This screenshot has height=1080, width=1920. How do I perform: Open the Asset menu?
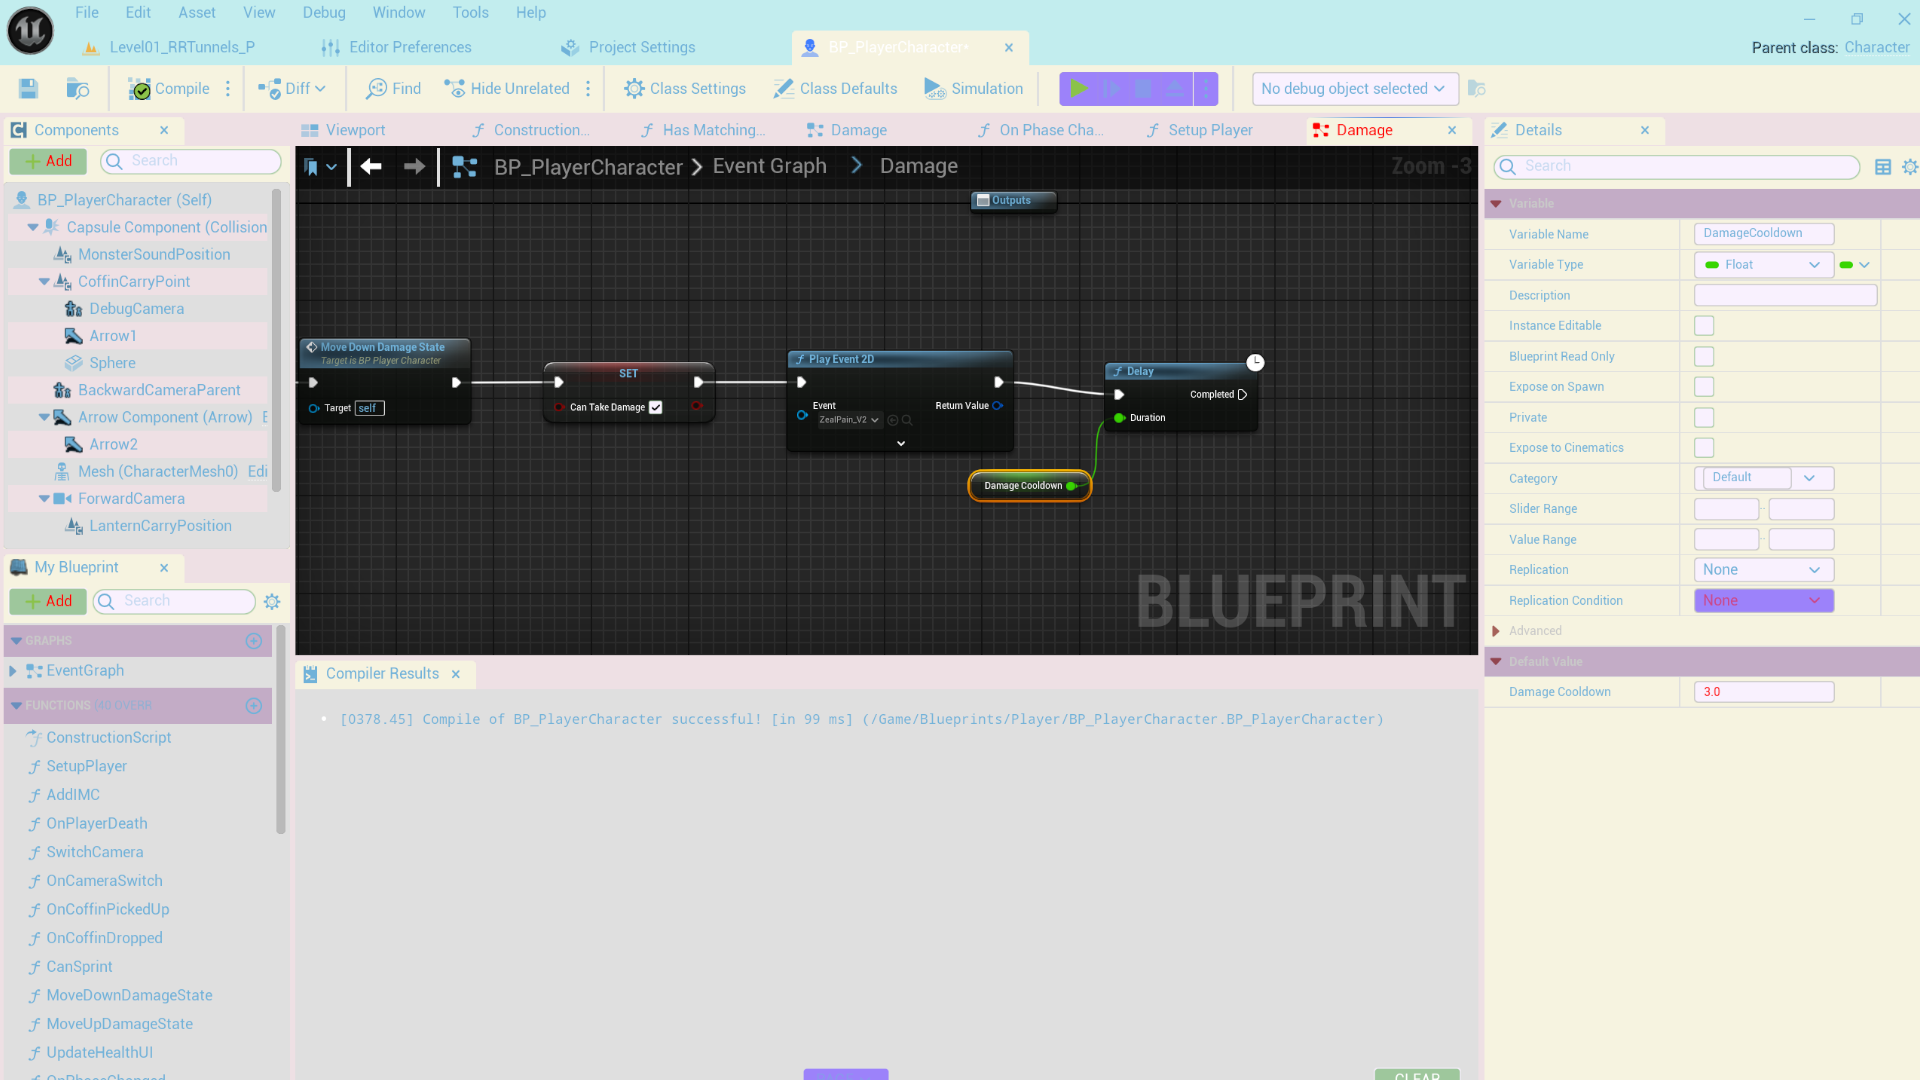(x=197, y=13)
